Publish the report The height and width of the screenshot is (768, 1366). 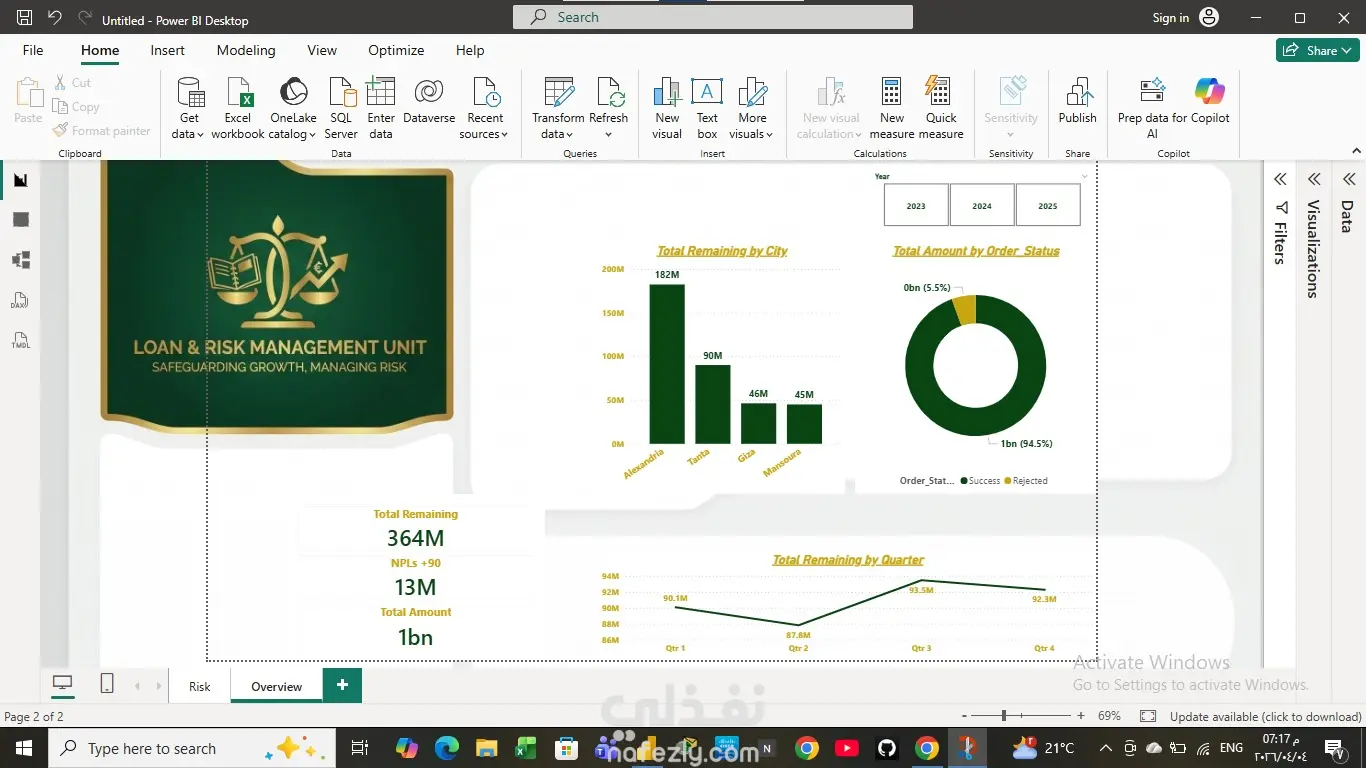[1078, 100]
